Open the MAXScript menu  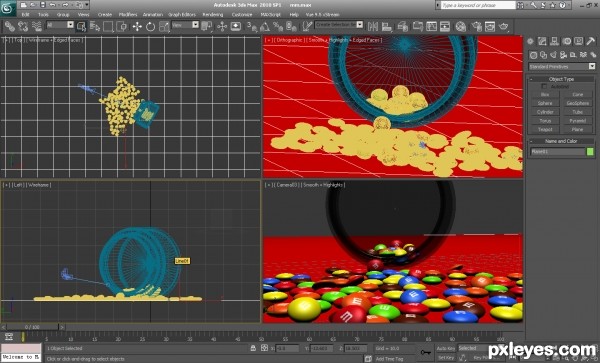click(x=271, y=15)
